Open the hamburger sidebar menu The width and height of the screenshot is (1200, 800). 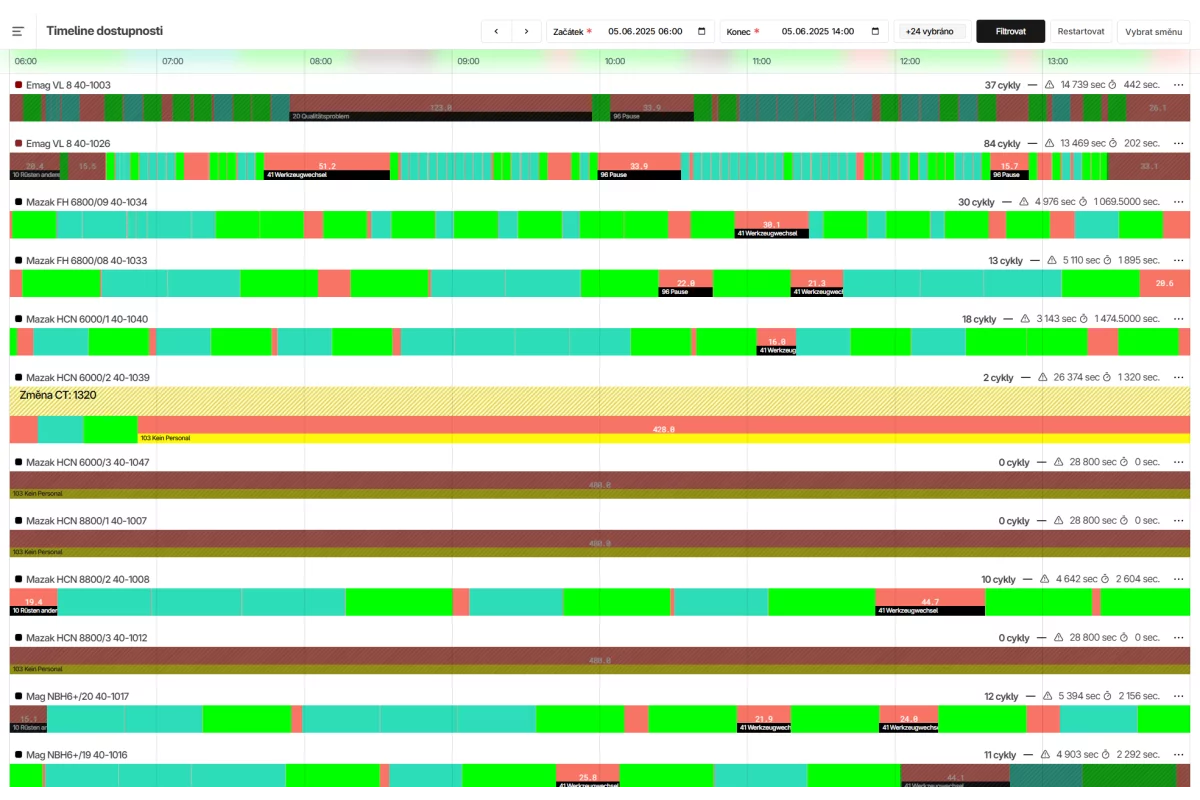[18, 31]
